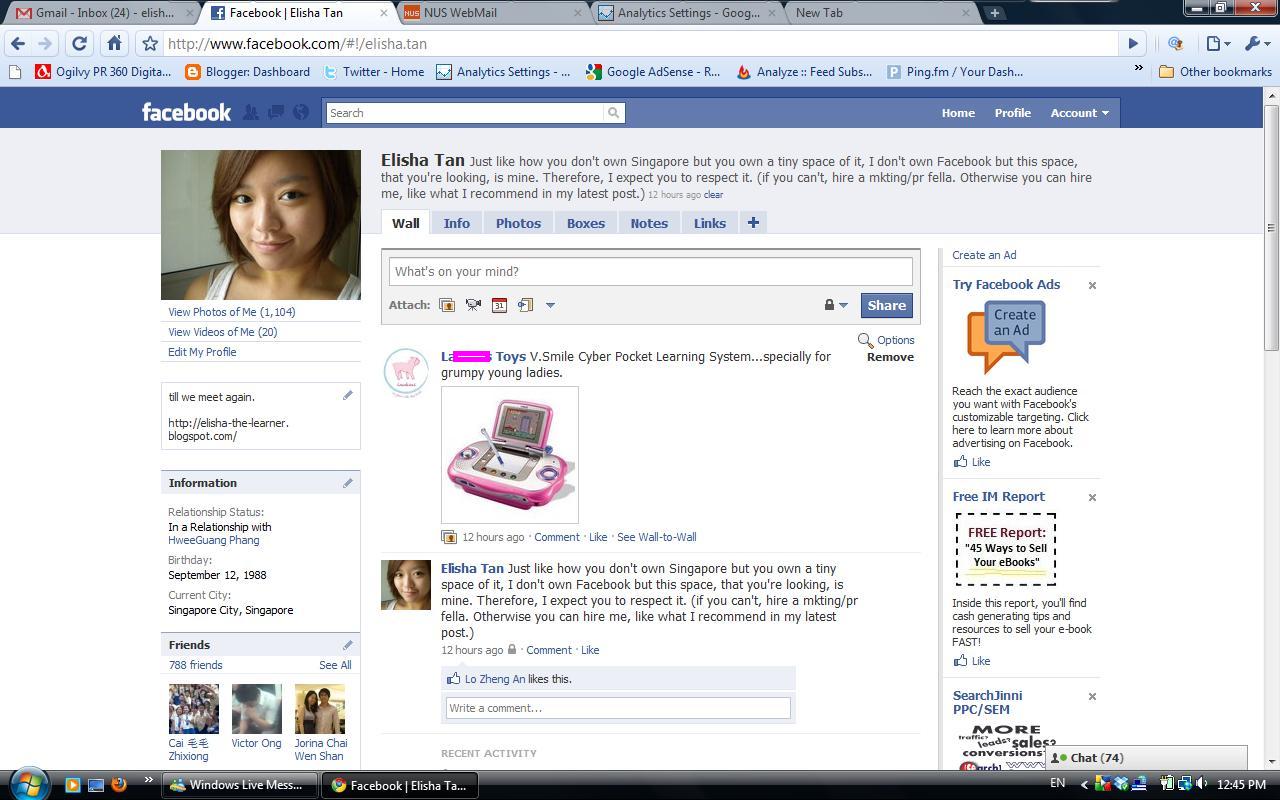Switch to the Info tab
1280x800 pixels.
click(457, 223)
